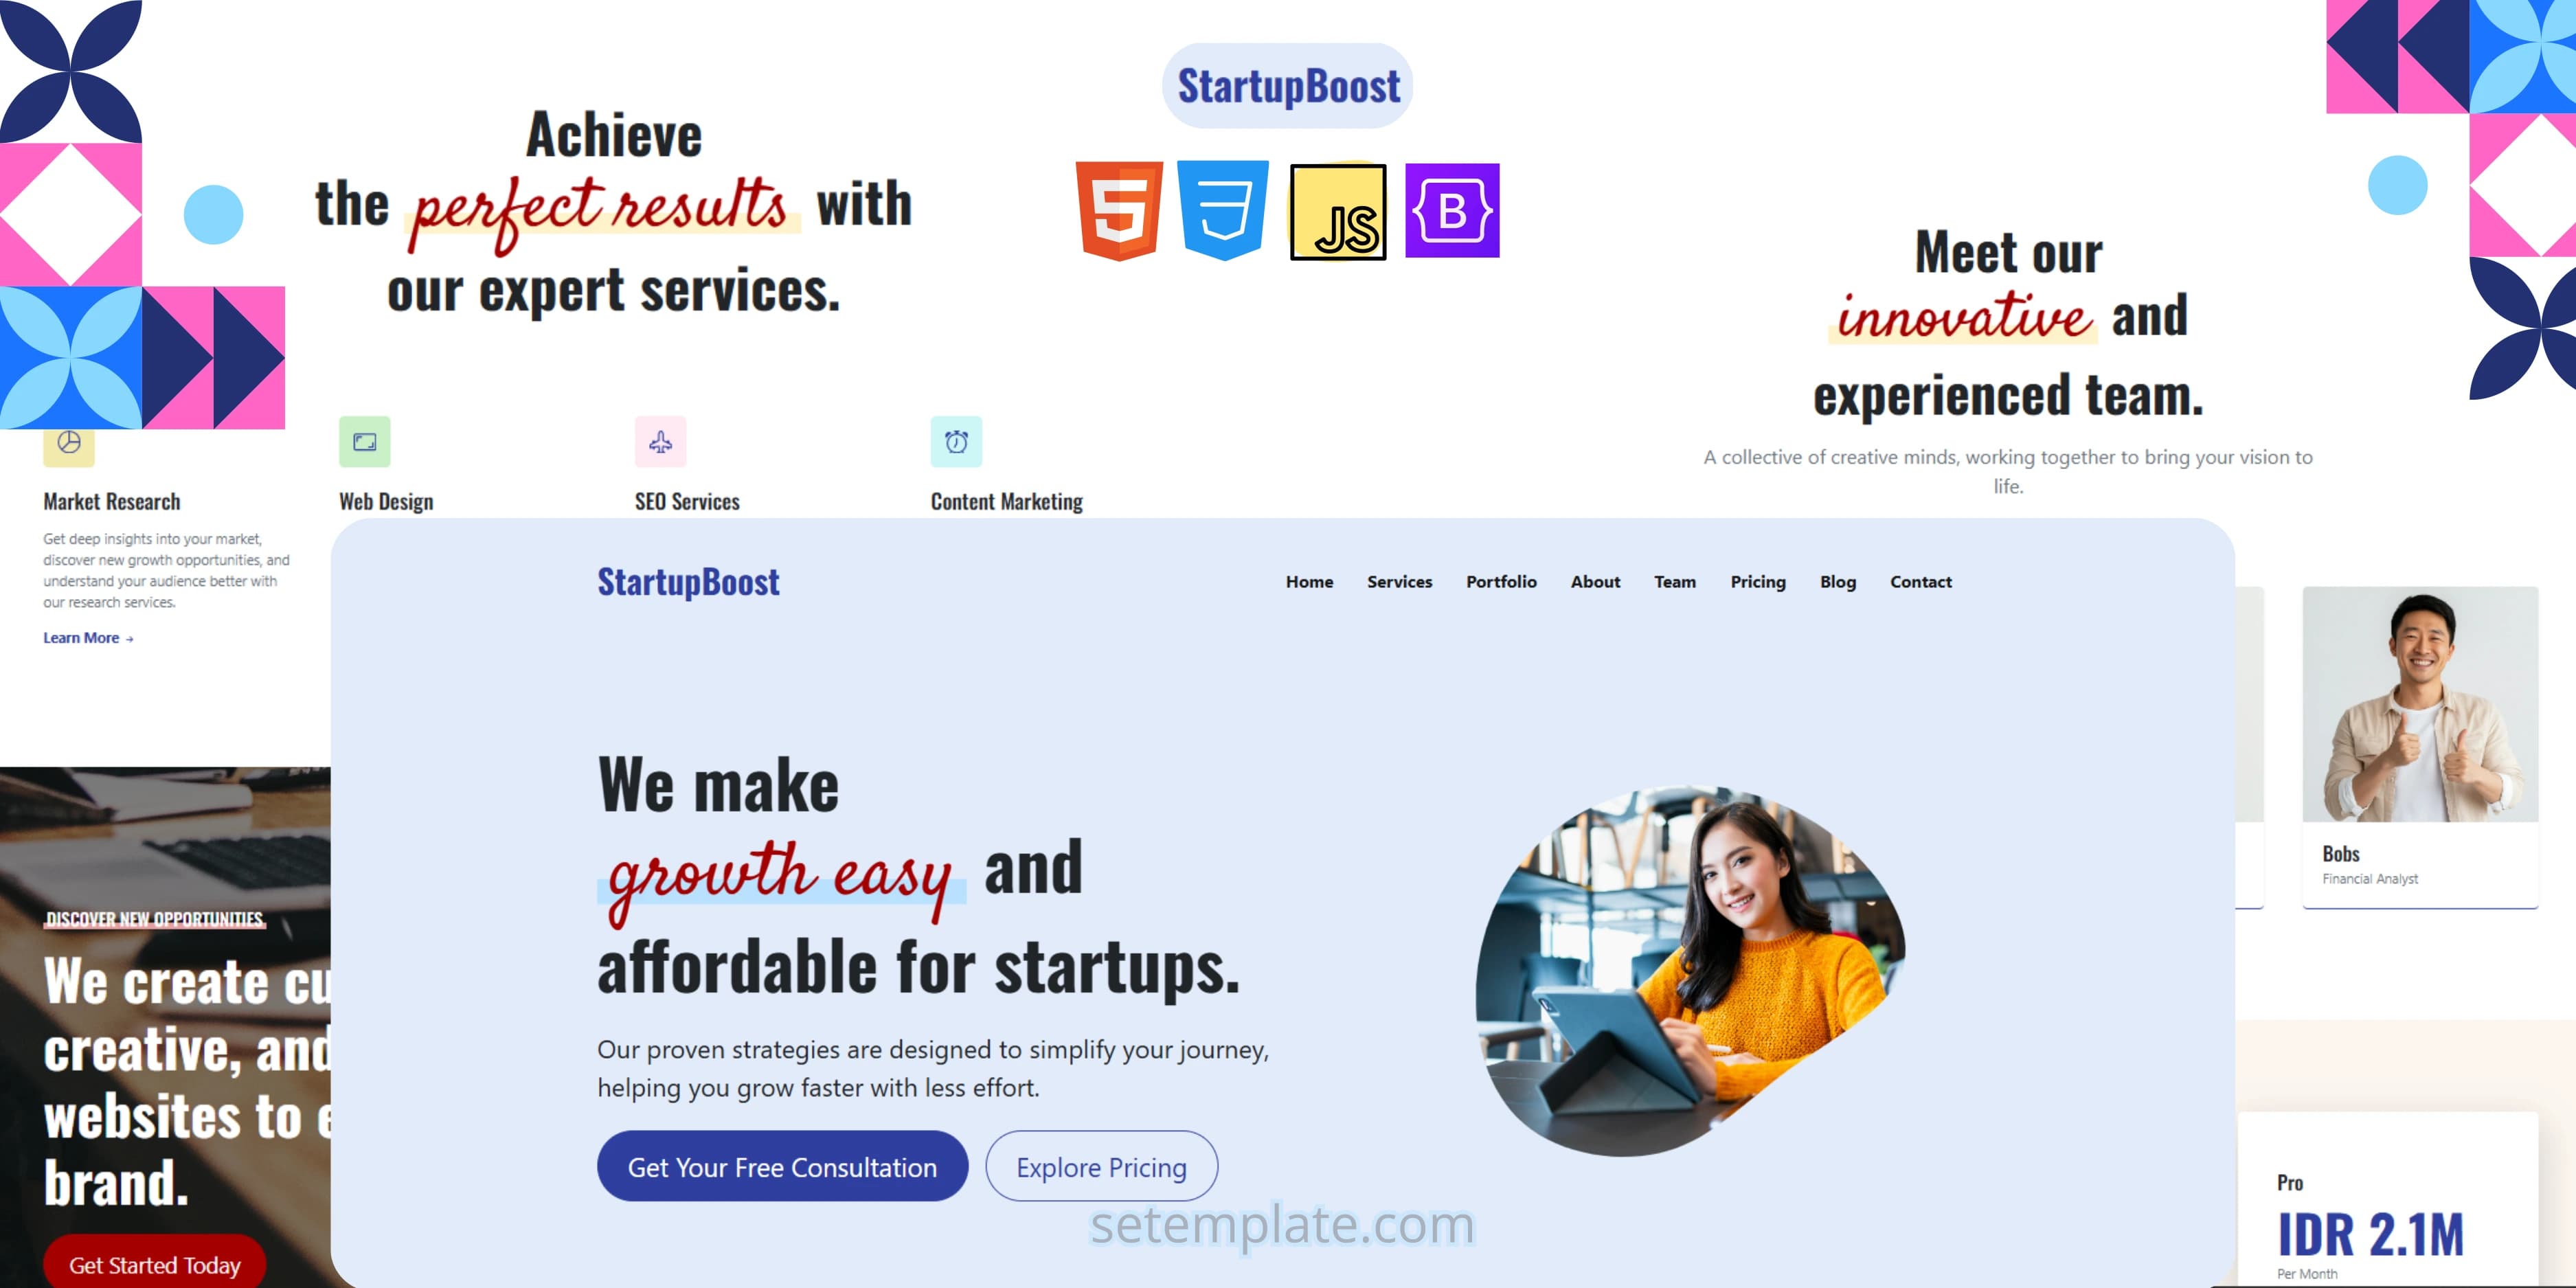Open the Services menu item
The height and width of the screenshot is (1288, 2576).
pos(1400,582)
